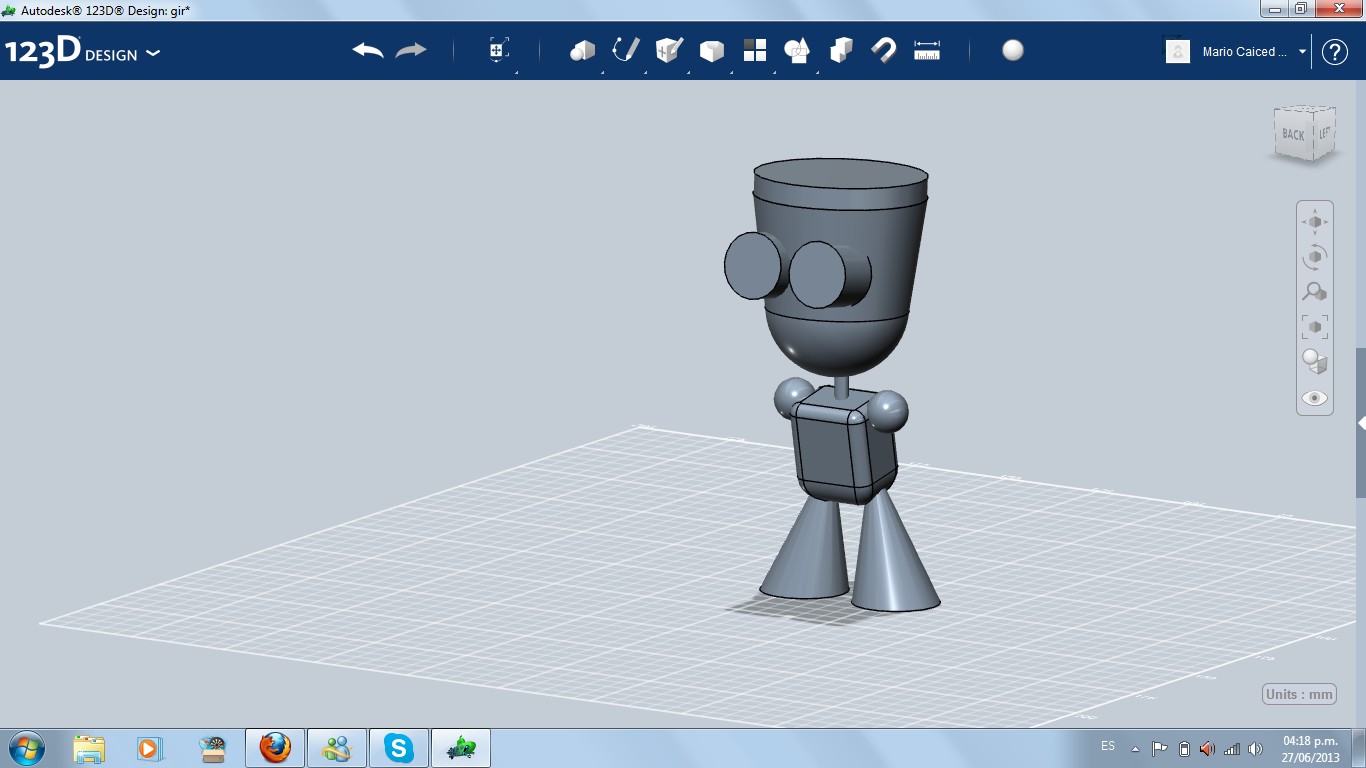Select the Pan navigation tool
This screenshot has width=1366, height=768.
pos(1315,221)
